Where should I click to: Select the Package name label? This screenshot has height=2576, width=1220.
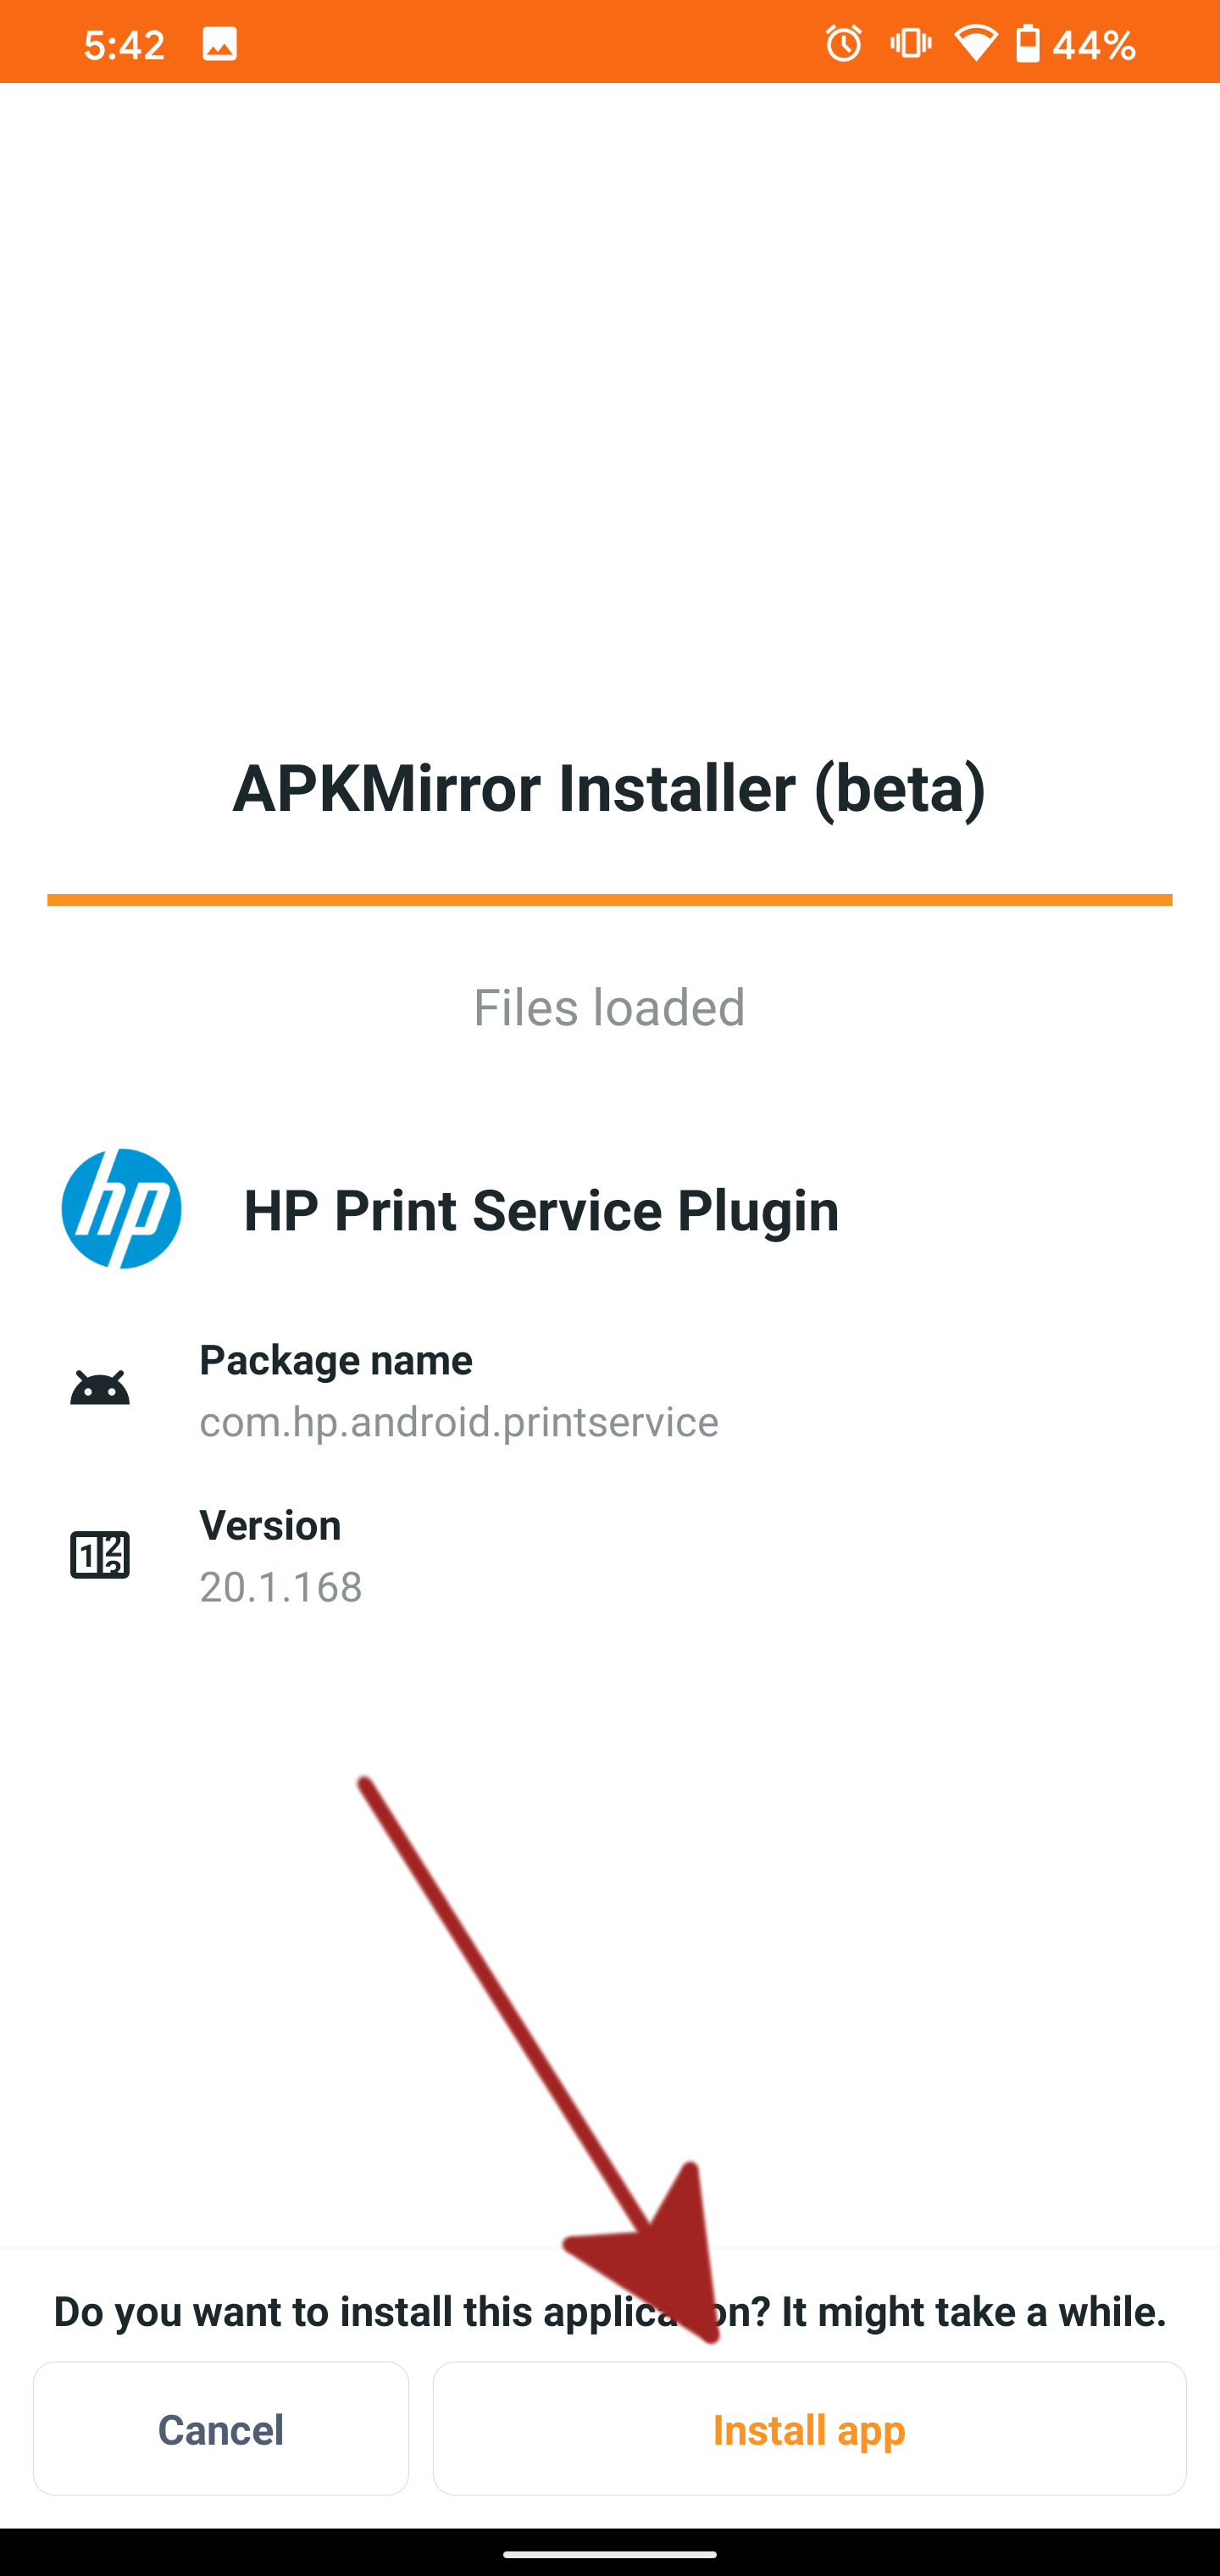(x=336, y=1360)
